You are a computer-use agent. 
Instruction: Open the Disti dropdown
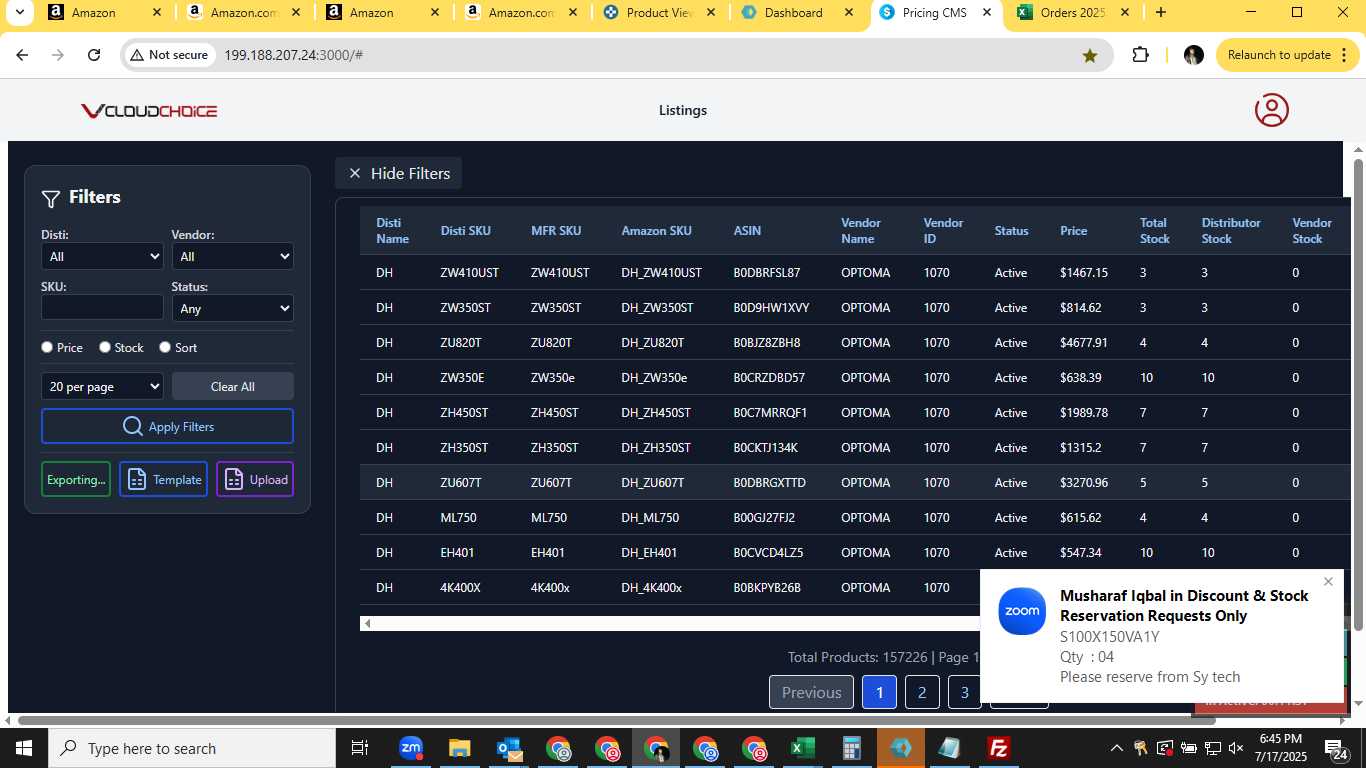tap(102, 256)
